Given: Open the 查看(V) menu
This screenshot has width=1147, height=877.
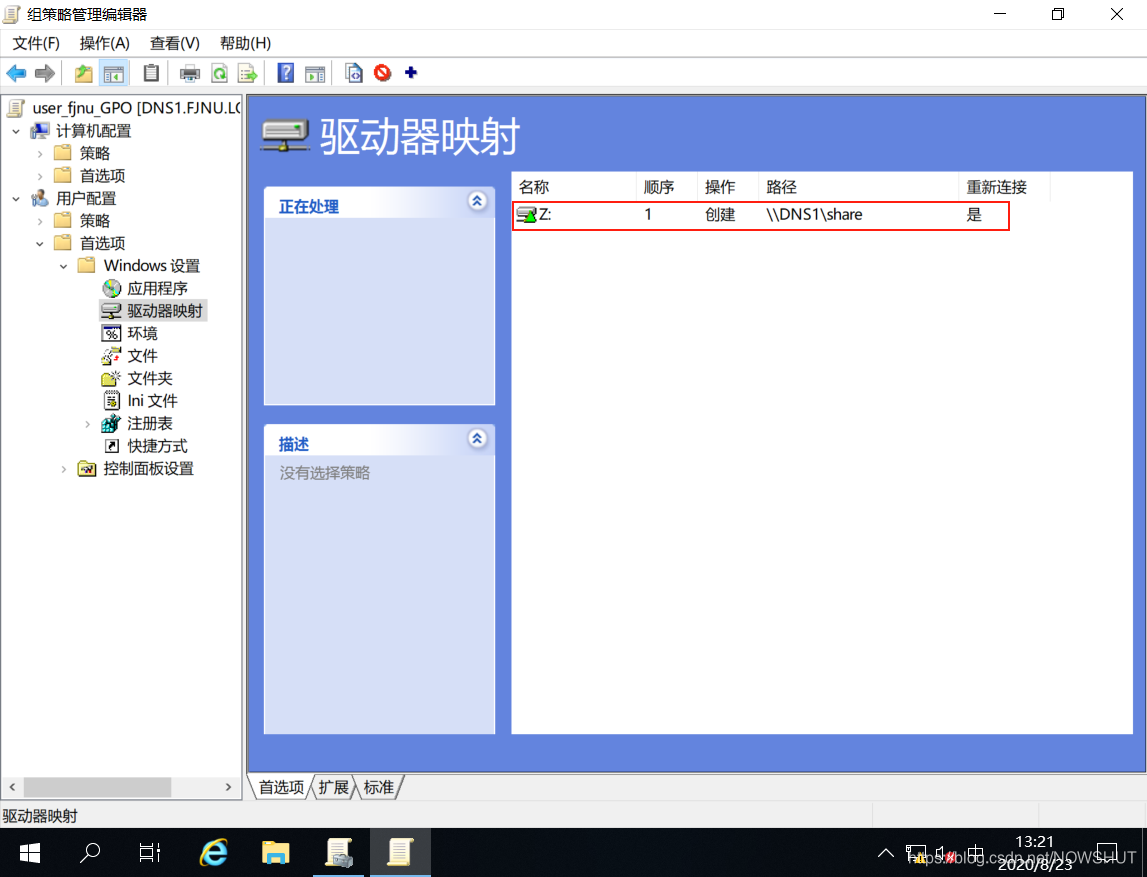Looking at the screenshot, I should tap(173, 43).
